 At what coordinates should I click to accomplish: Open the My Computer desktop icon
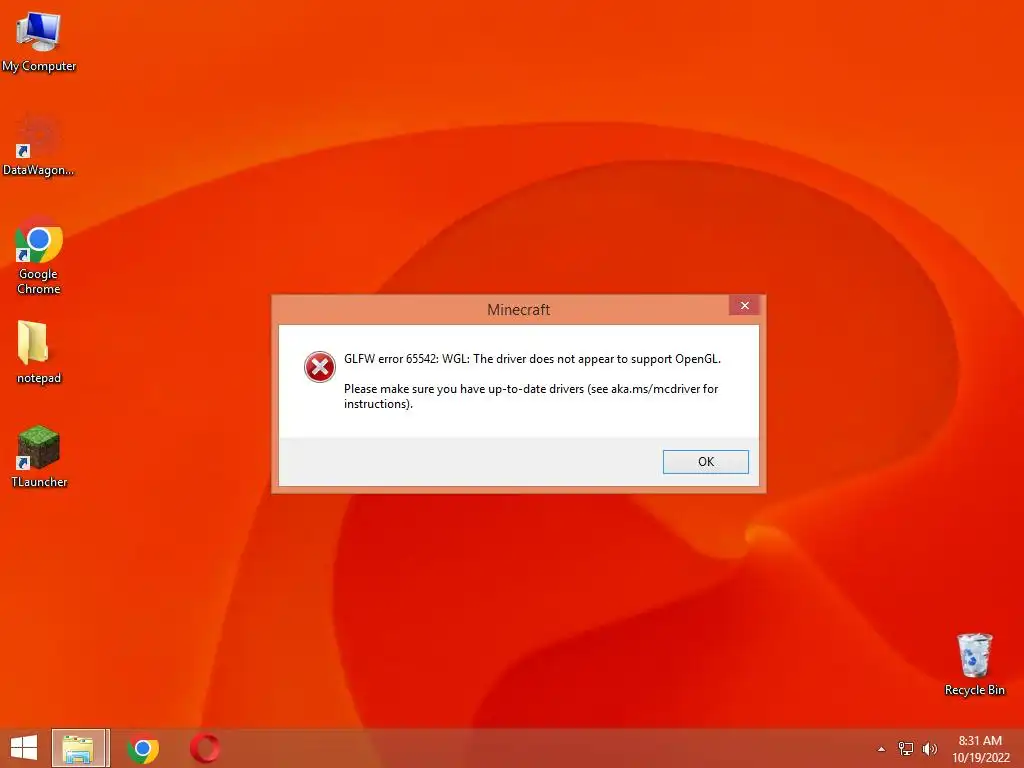pos(39,42)
